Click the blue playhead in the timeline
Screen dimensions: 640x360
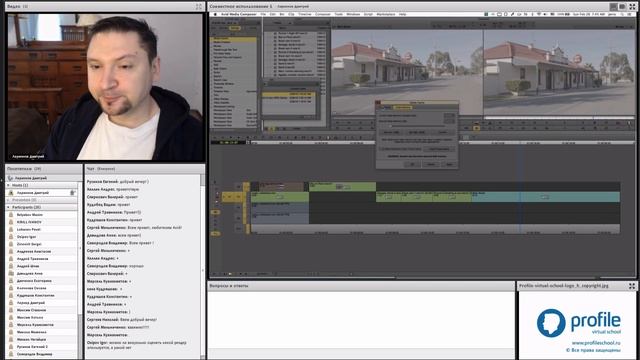(520, 188)
